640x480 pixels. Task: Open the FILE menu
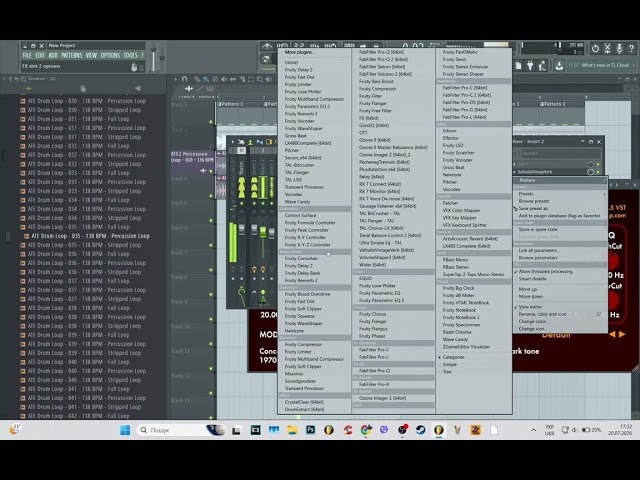(27, 55)
